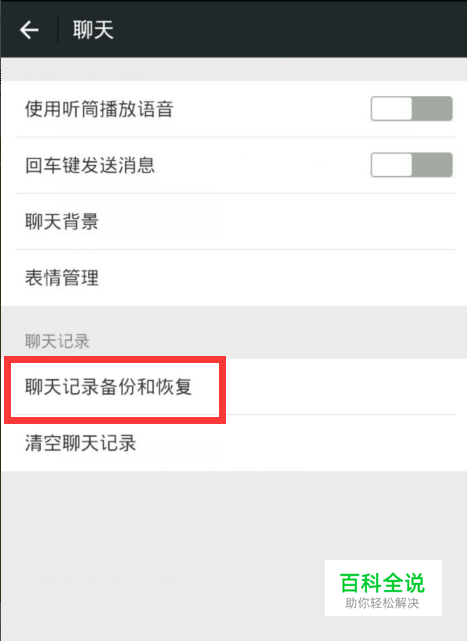Image resolution: width=467 pixels, height=641 pixels.
Task: Open 表情管理 entry
Action: click(x=234, y=278)
